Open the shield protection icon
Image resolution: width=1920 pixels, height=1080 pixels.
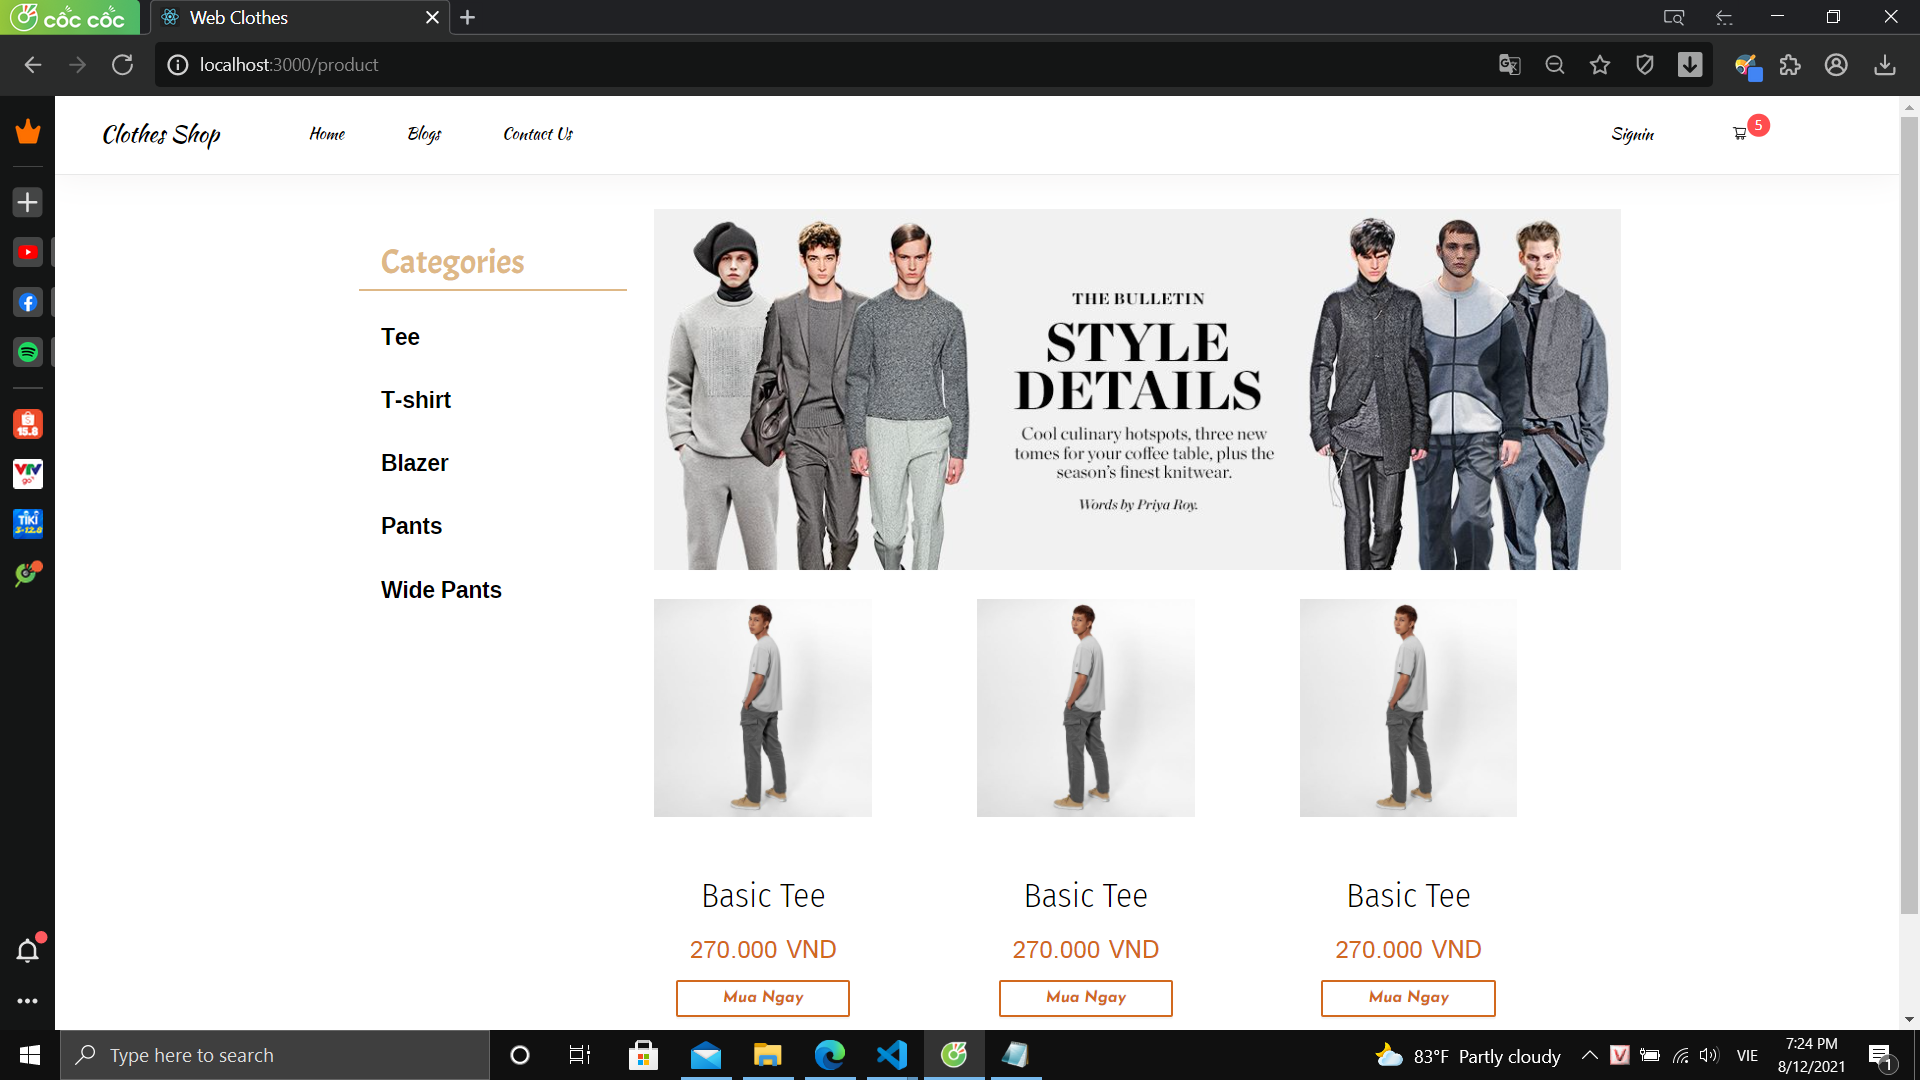pyautogui.click(x=1645, y=65)
